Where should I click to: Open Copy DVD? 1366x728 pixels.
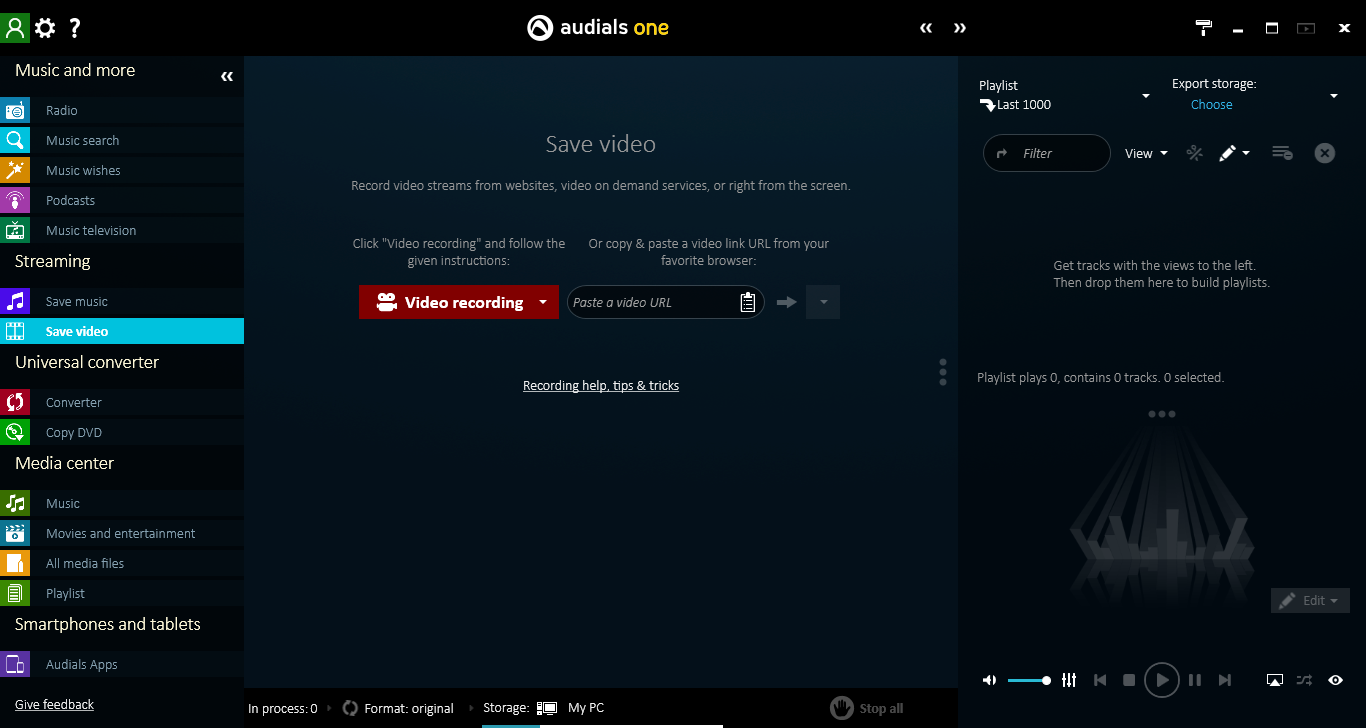click(122, 432)
